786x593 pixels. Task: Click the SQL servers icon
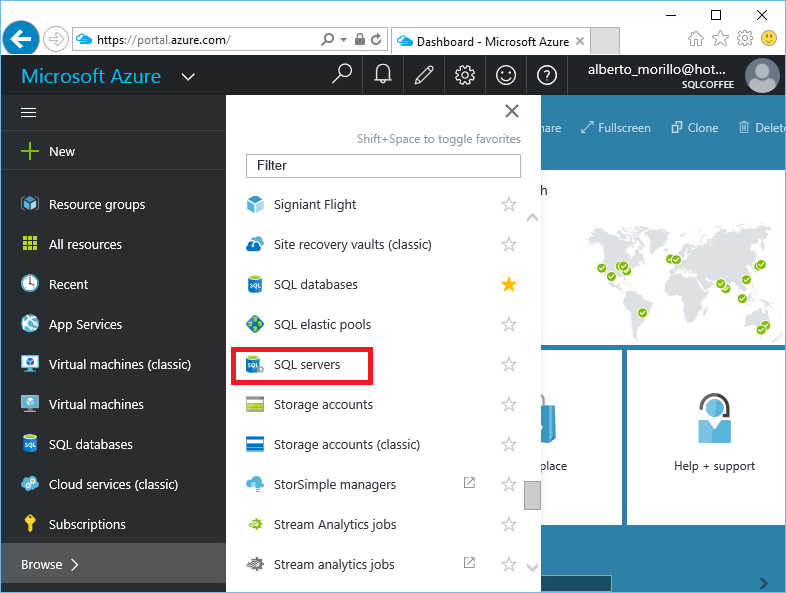tap(255, 364)
